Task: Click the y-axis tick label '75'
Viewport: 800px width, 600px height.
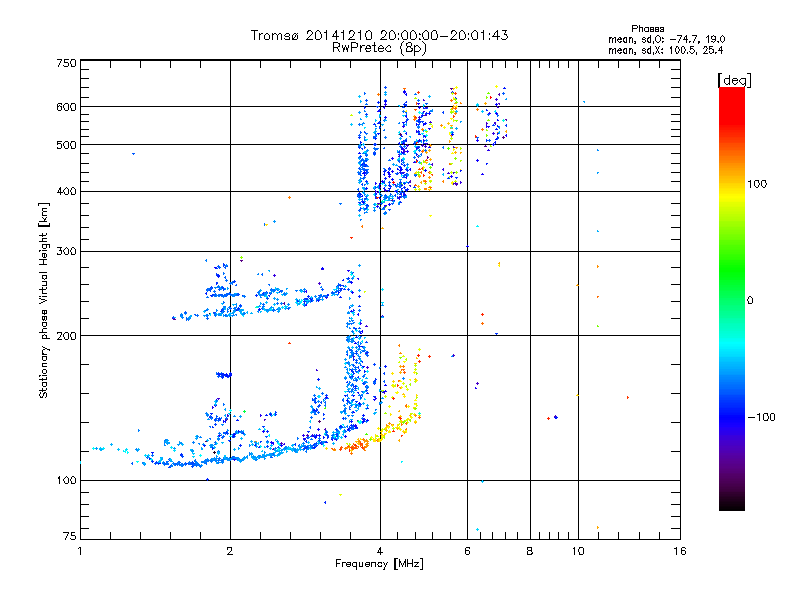Action: click(x=70, y=536)
